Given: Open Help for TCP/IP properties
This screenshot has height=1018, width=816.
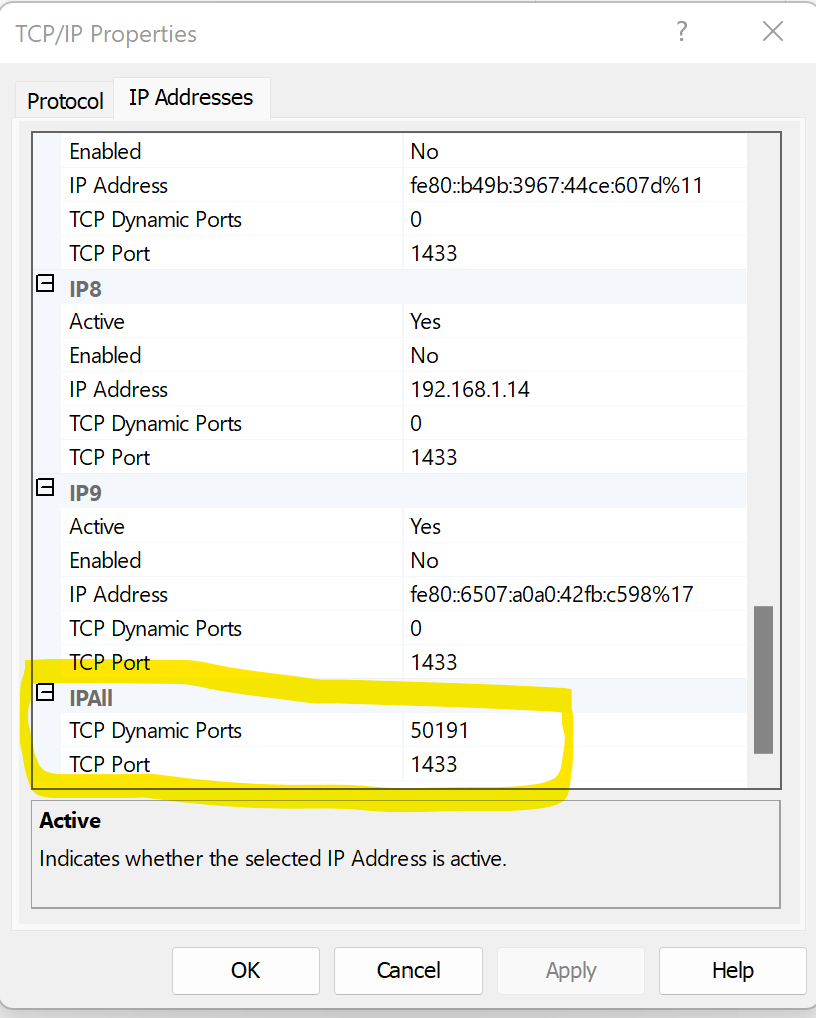Looking at the screenshot, I should 732,971.
